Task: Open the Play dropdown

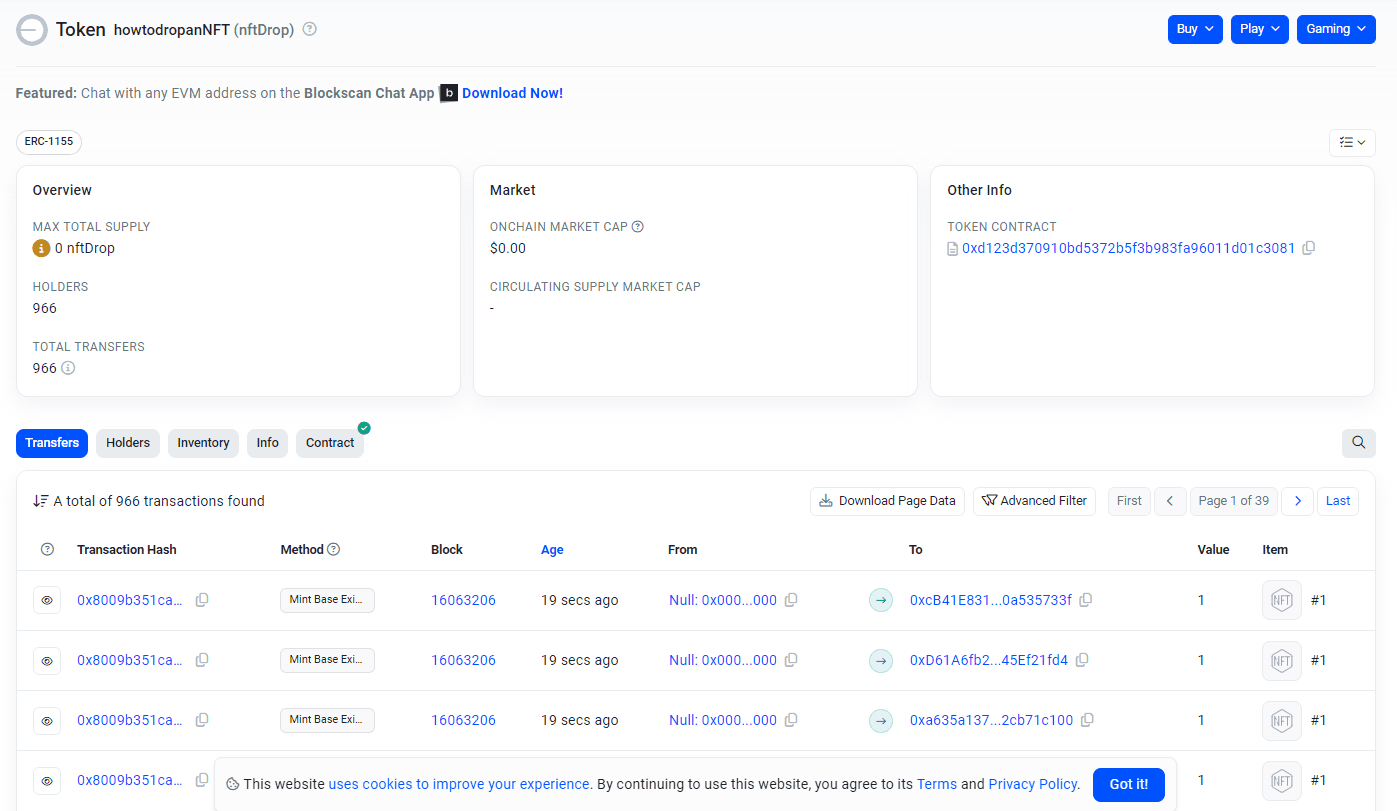Action: (1260, 29)
